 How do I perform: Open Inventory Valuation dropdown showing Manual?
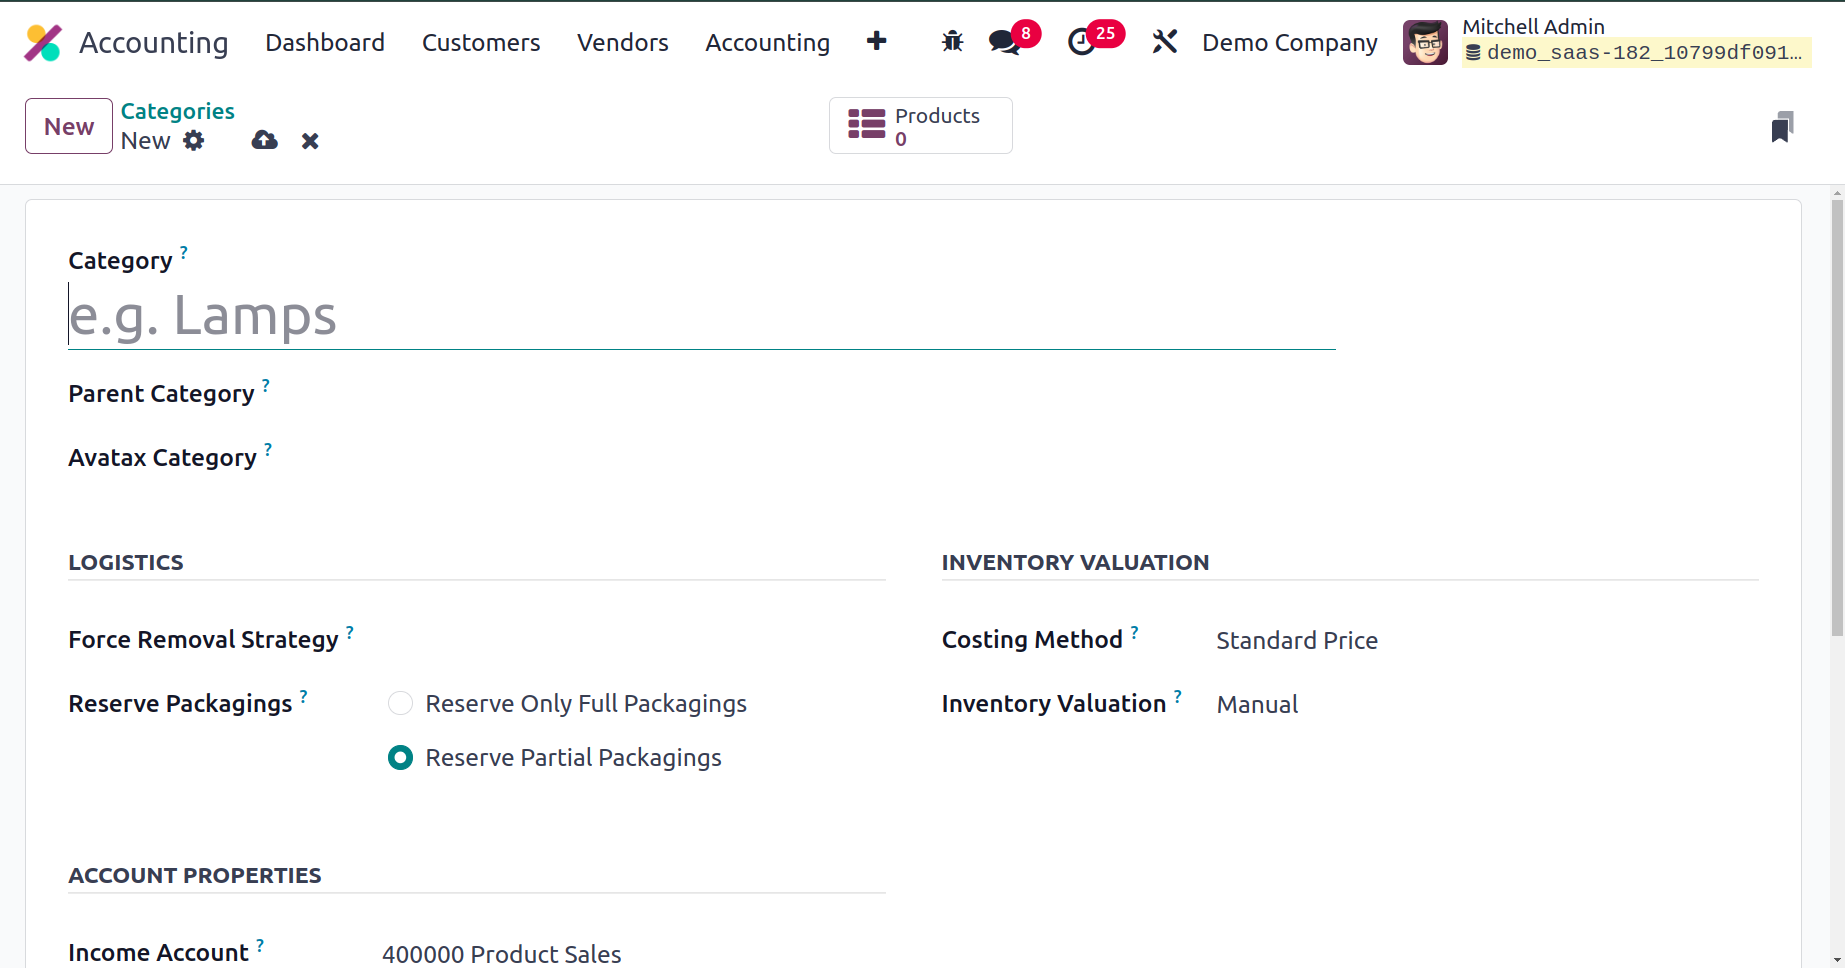coord(1257,705)
